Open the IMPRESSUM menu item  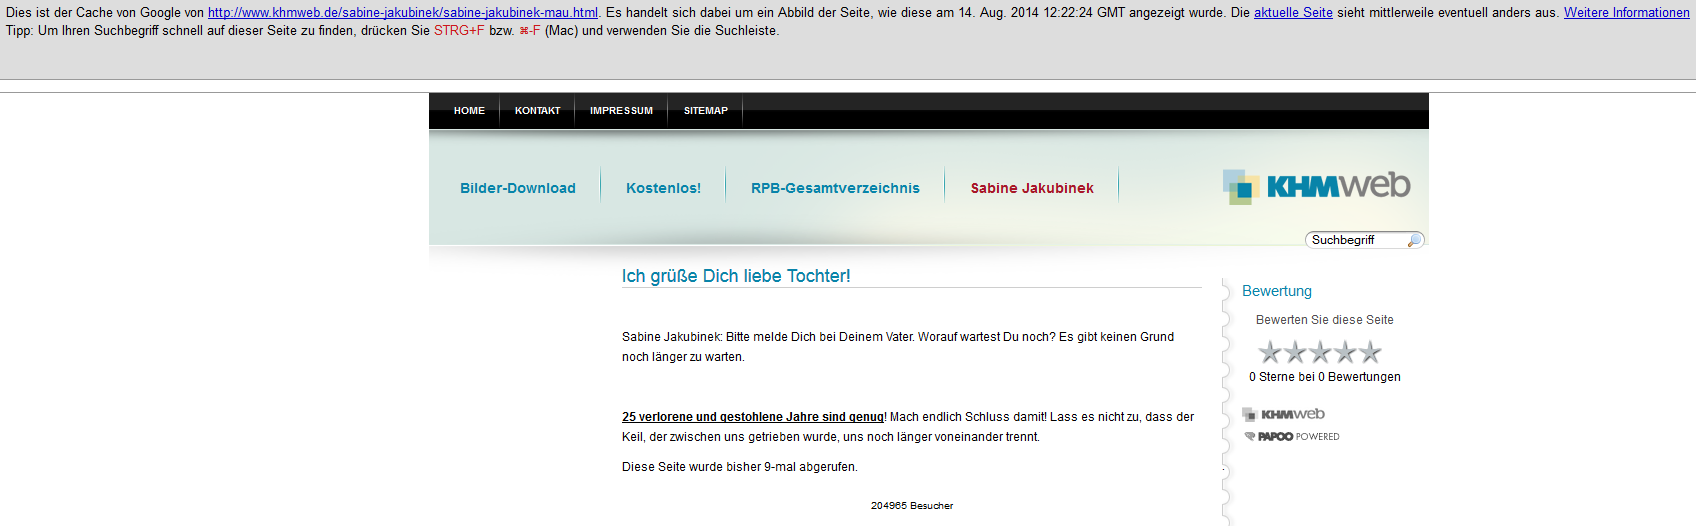point(621,111)
